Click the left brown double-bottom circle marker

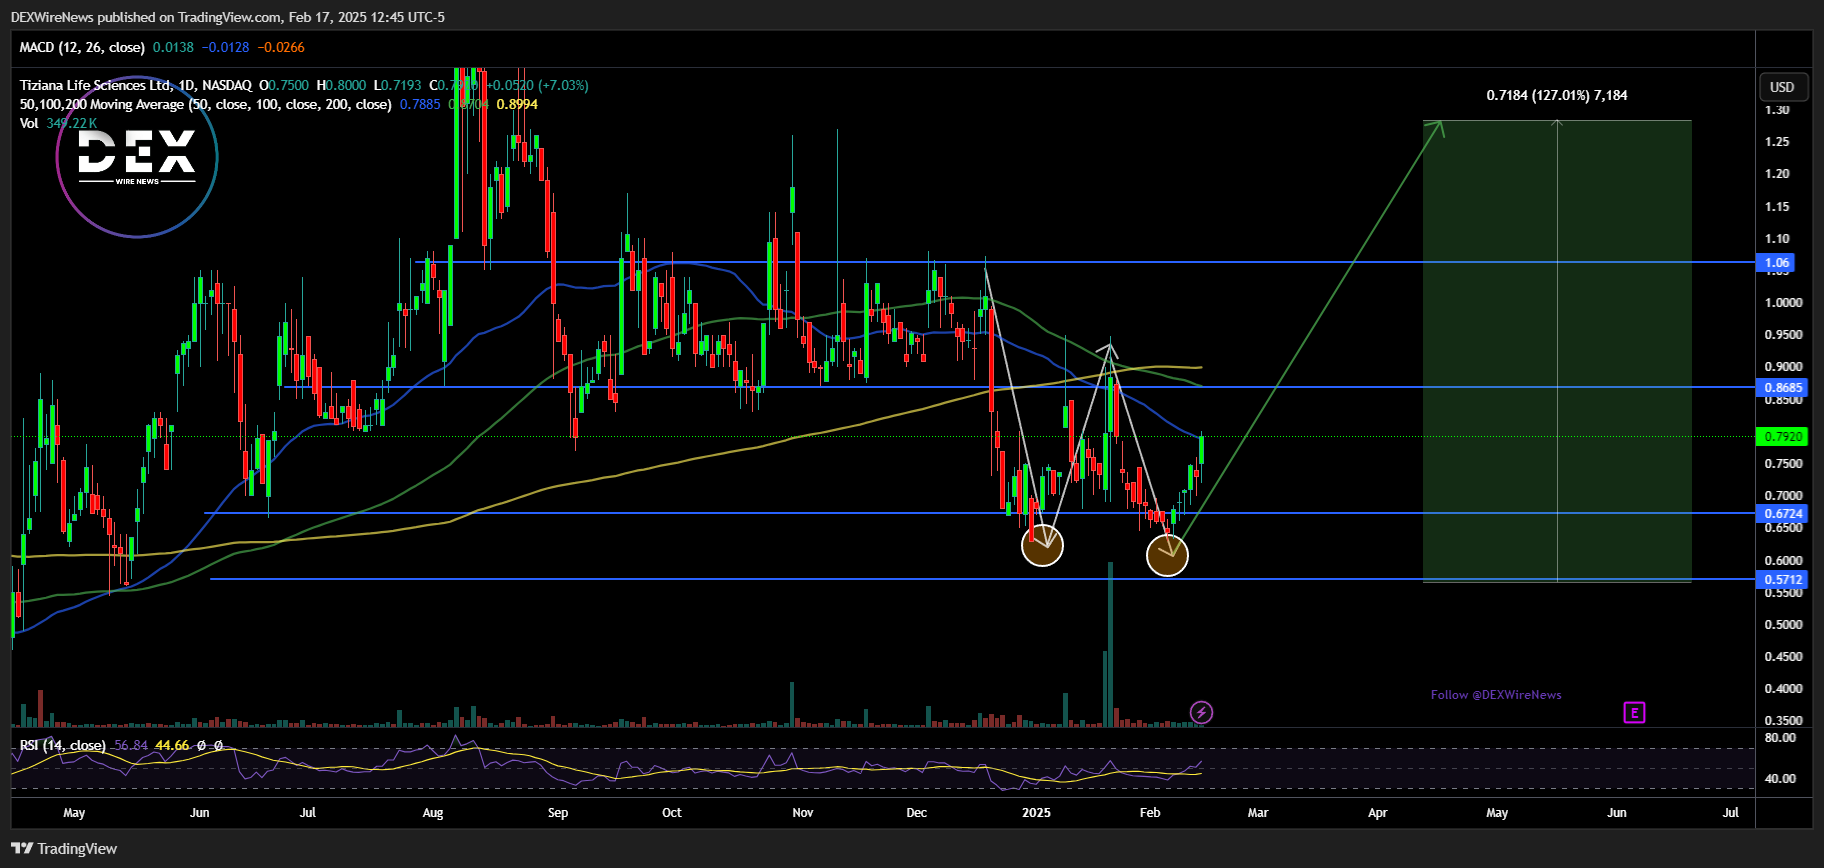click(x=1042, y=545)
